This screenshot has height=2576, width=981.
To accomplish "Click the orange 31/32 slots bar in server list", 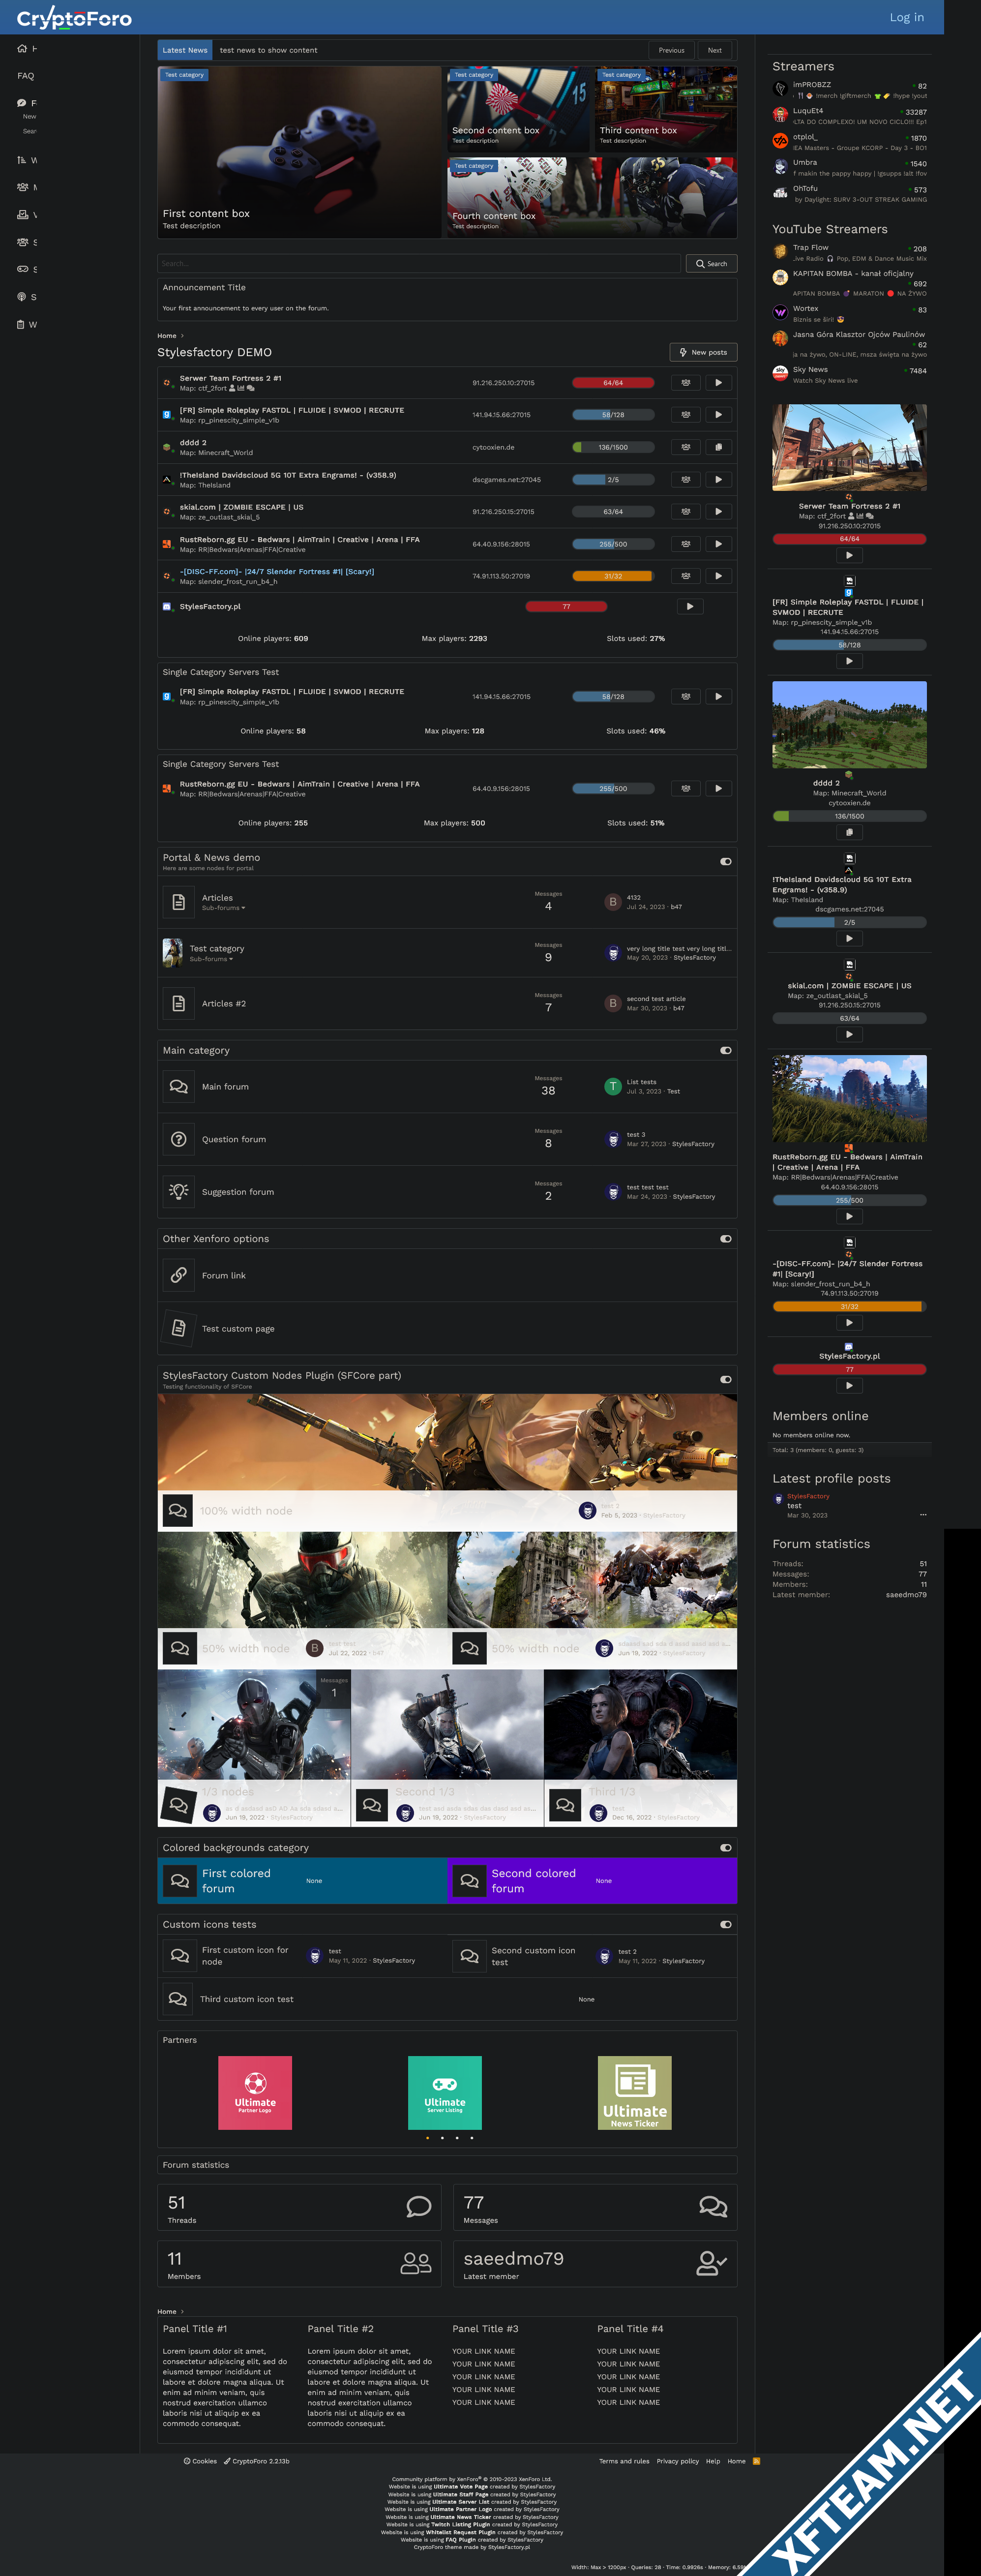I will click(x=613, y=576).
